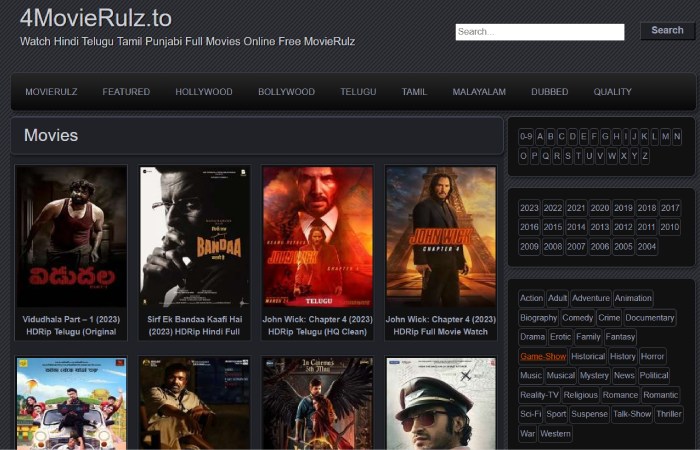This screenshot has height=450, width=700.
Task: Select the year 2014 filter
Action: pyautogui.click(x=576, y=227)
